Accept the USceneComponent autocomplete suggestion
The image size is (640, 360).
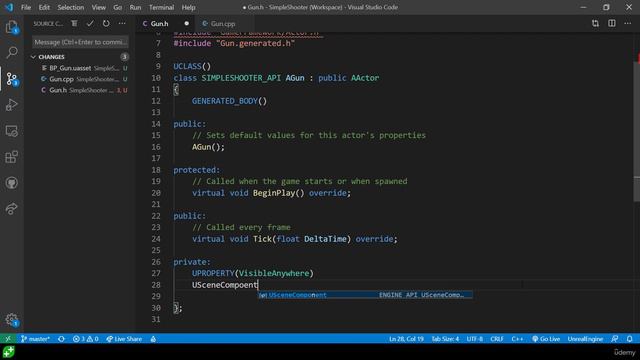365,295
